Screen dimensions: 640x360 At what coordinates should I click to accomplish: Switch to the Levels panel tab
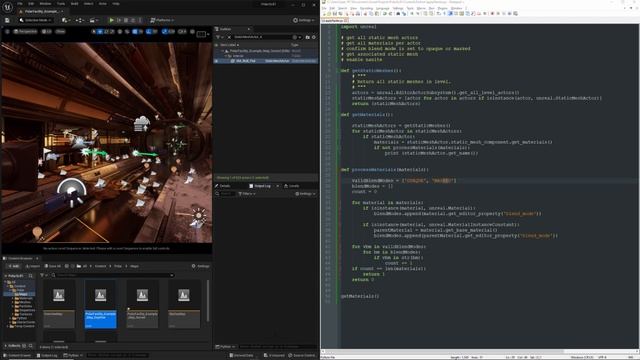(292, 186)
